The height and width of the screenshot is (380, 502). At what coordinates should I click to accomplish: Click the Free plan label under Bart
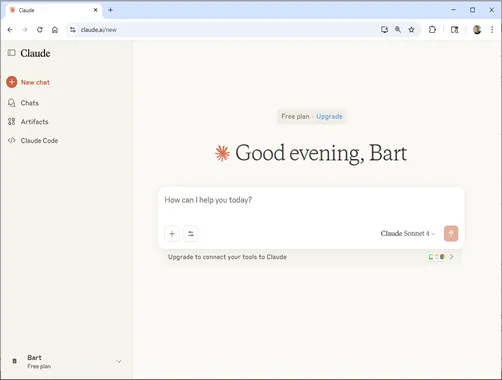[39, 366]
